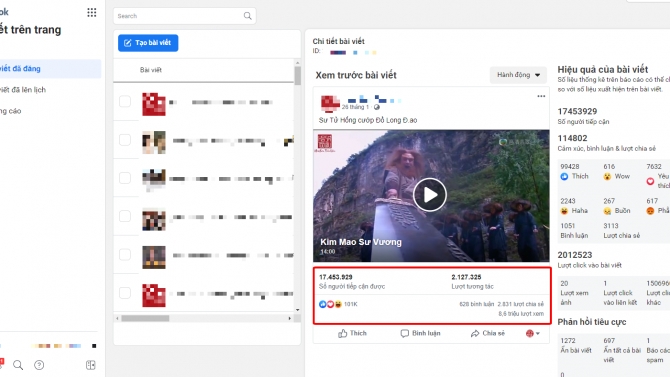This screenshot has width=670, height=377.
Task: Tick the checkbox of the second post row
Action: pyautogui.click(x=125, y=140)
